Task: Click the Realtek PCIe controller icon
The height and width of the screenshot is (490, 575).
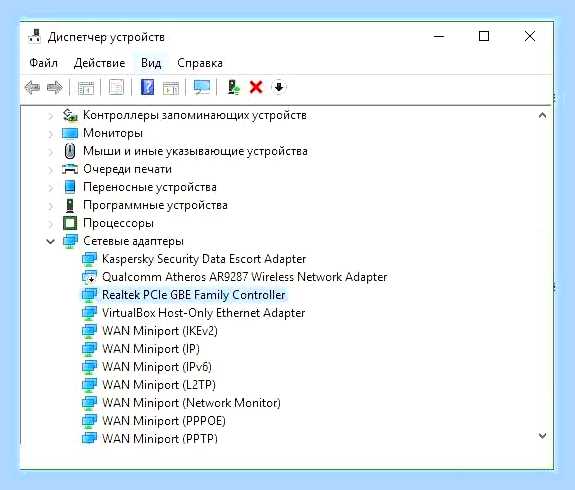Action: (89, 295)
